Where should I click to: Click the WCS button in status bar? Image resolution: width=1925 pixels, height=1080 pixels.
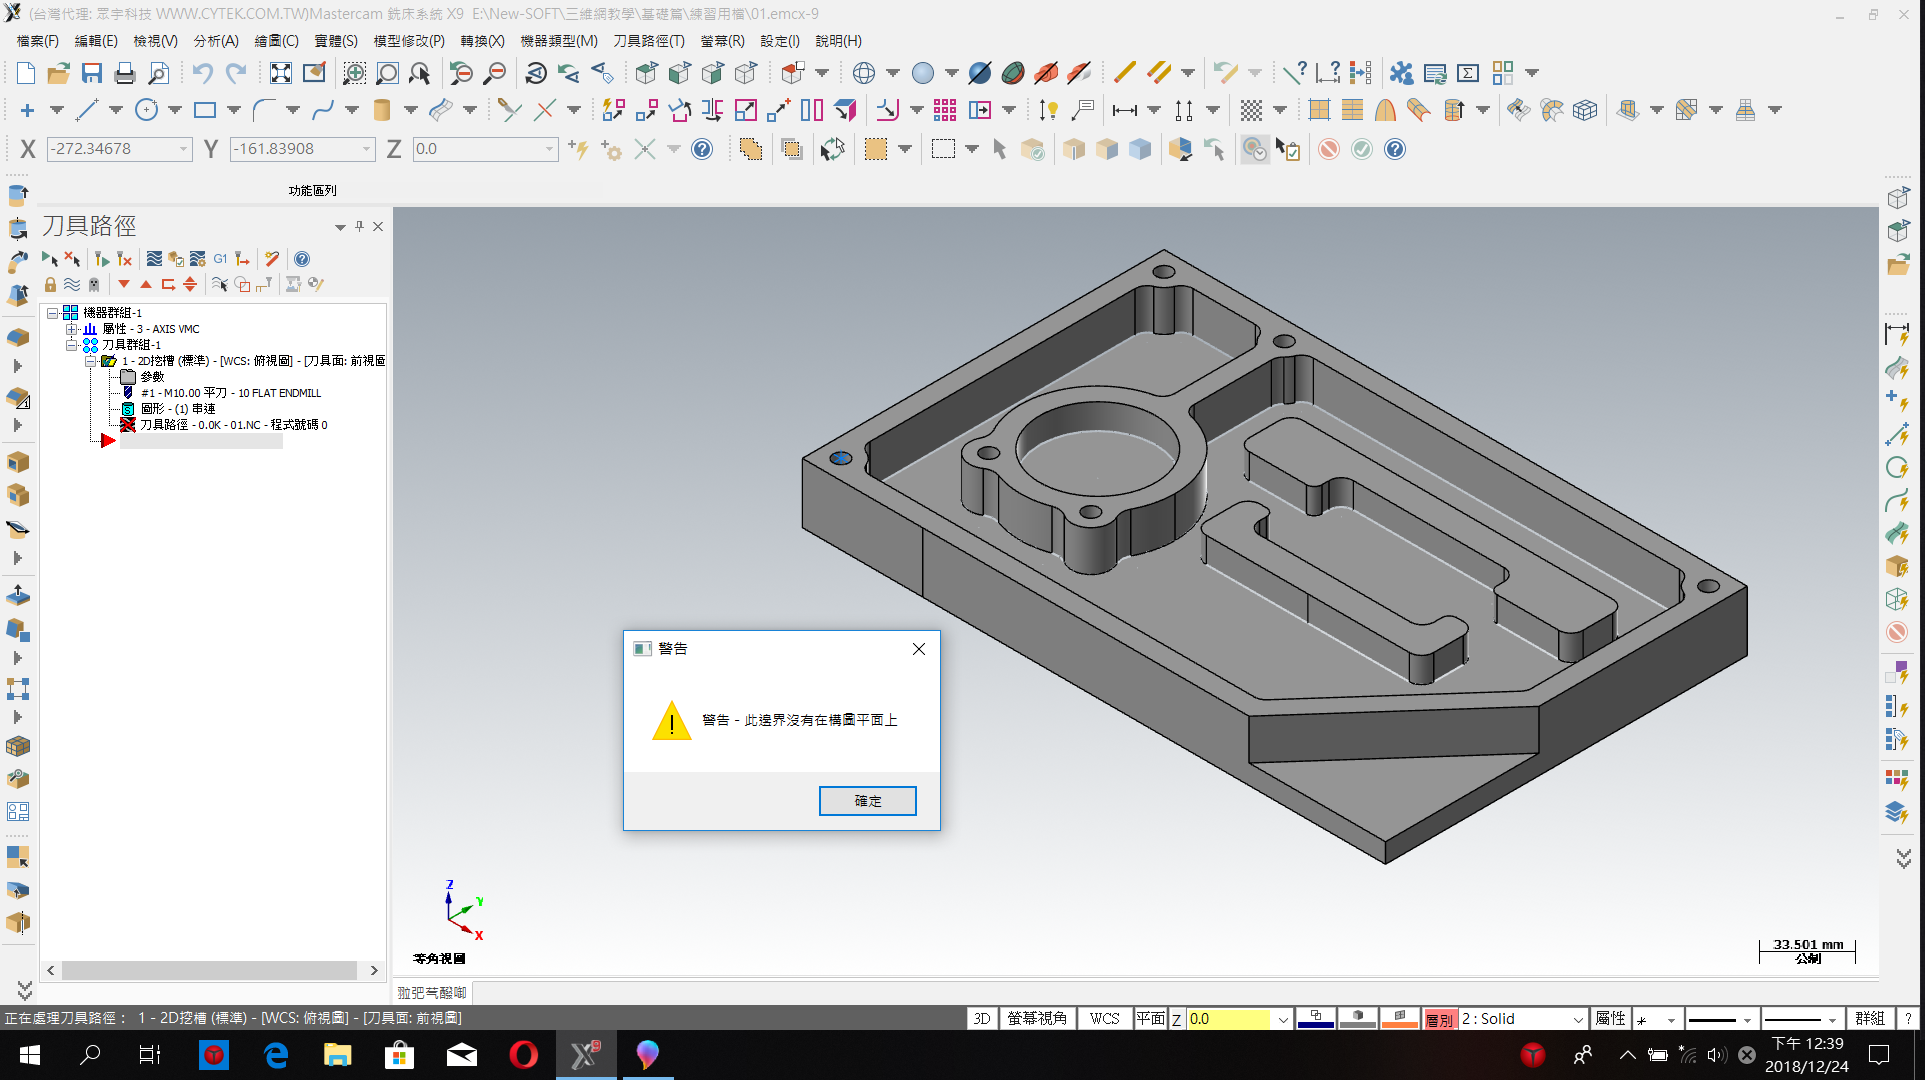point(1104,1018)
